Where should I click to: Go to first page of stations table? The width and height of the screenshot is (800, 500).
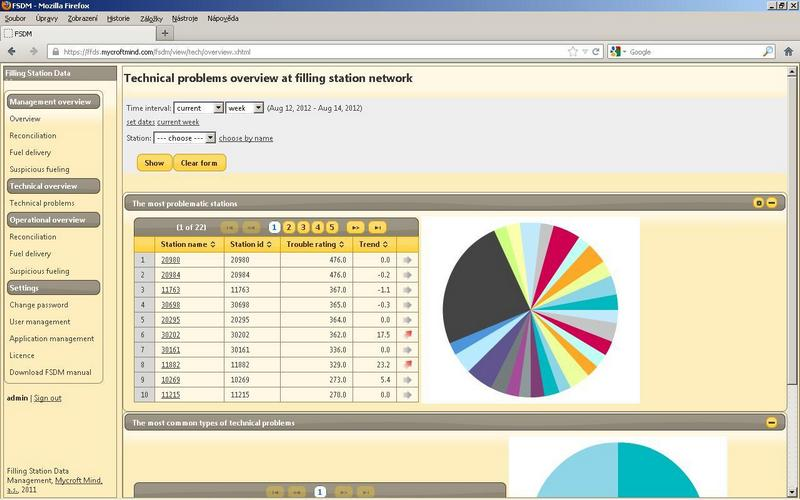click(x=229, y=228)
